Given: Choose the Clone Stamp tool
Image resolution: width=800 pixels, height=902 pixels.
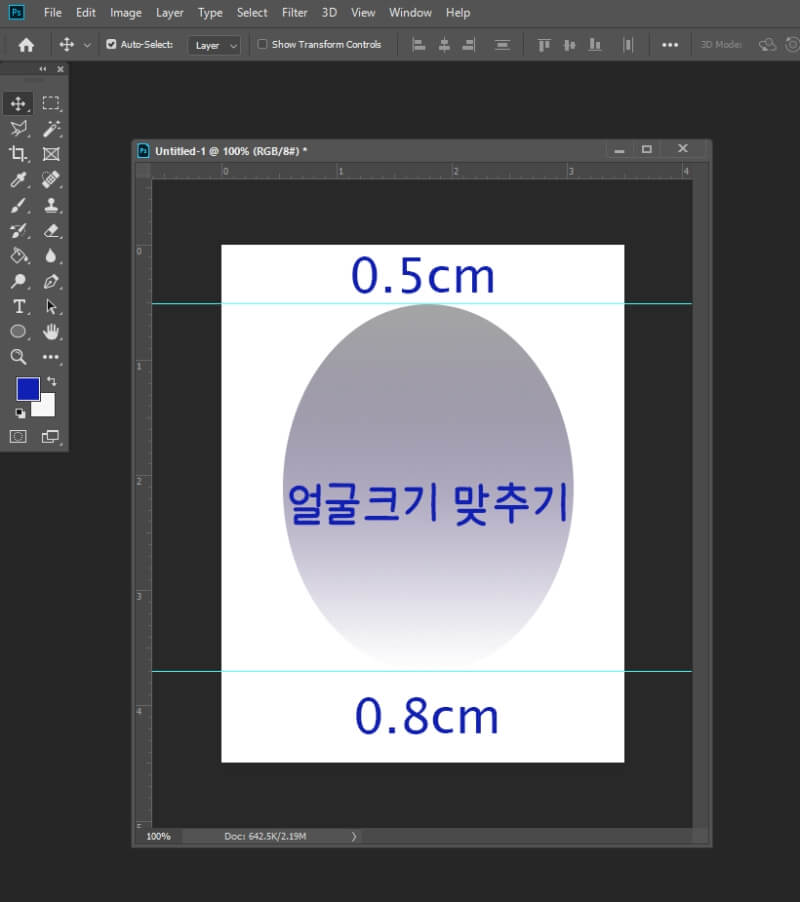Looking at the screenshot, I should pyautogui.click(x=50, y=205).
